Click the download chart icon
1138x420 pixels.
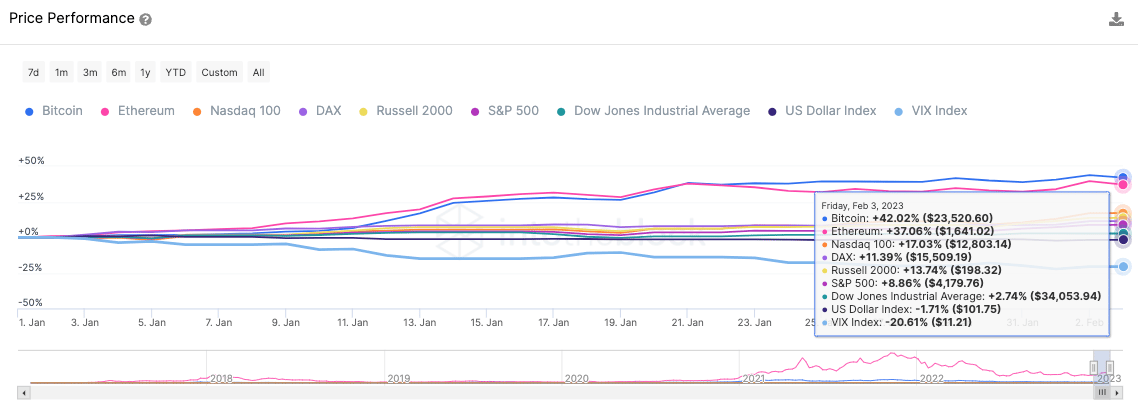(x=1117, y=19)
